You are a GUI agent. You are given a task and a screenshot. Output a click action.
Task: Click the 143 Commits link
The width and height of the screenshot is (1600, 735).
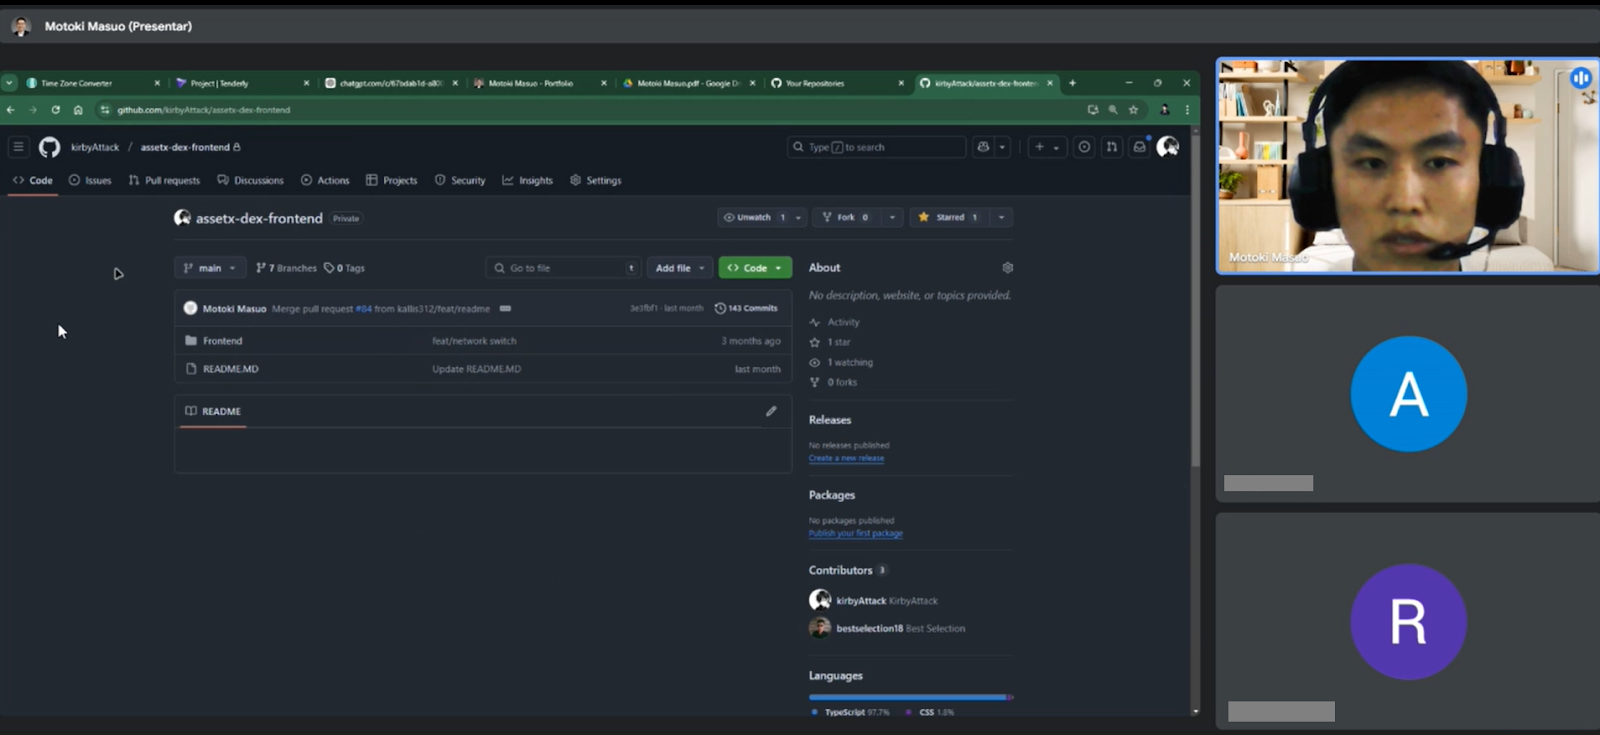point(746,309)
